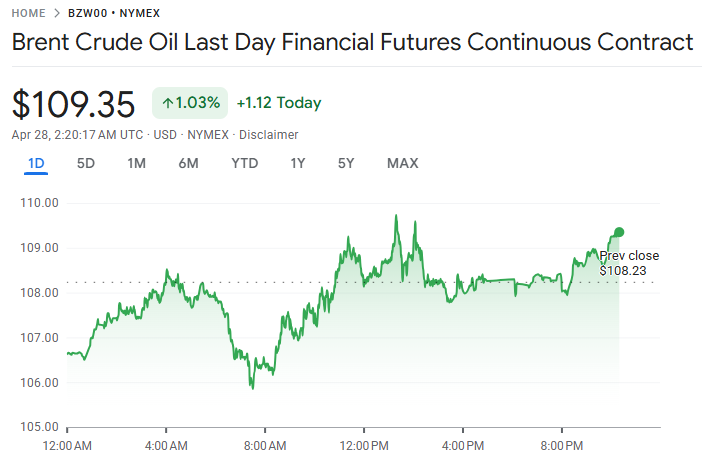Screen dimensions: 702x457
Task: Select the 6M range tab
Action: point(188,163)
